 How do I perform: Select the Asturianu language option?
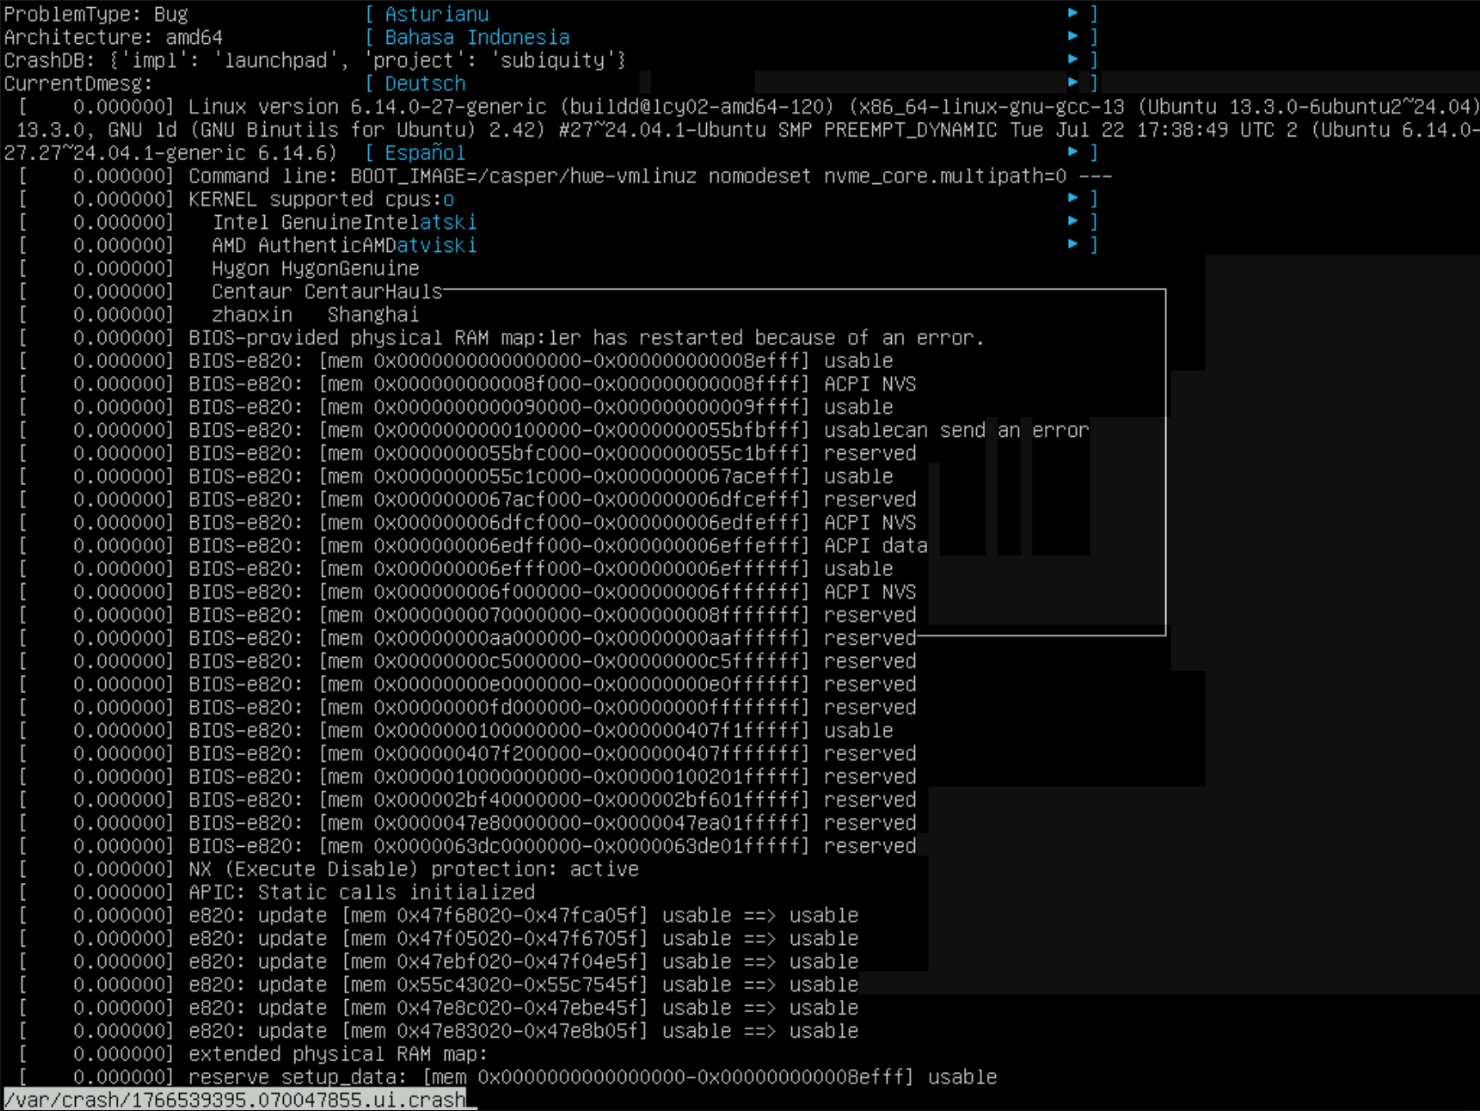[x=436, y=14]
